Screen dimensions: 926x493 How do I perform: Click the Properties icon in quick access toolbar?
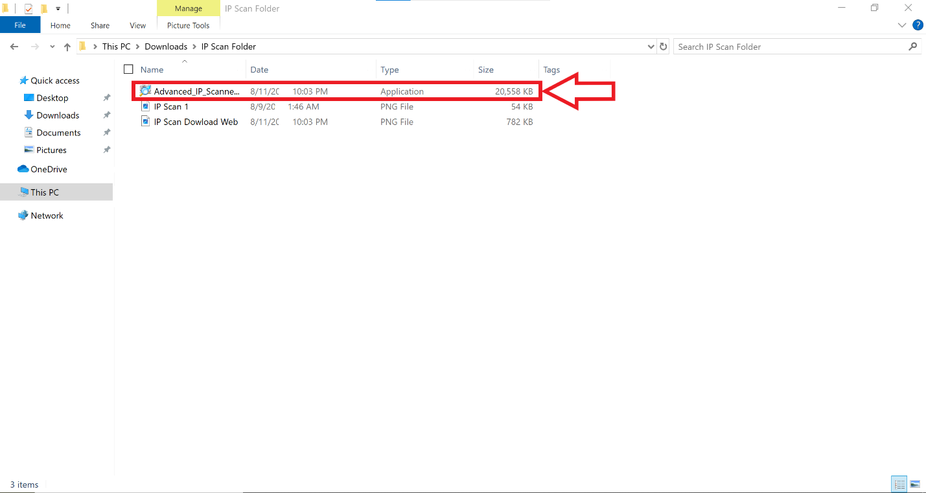click(x=28, y=8)
